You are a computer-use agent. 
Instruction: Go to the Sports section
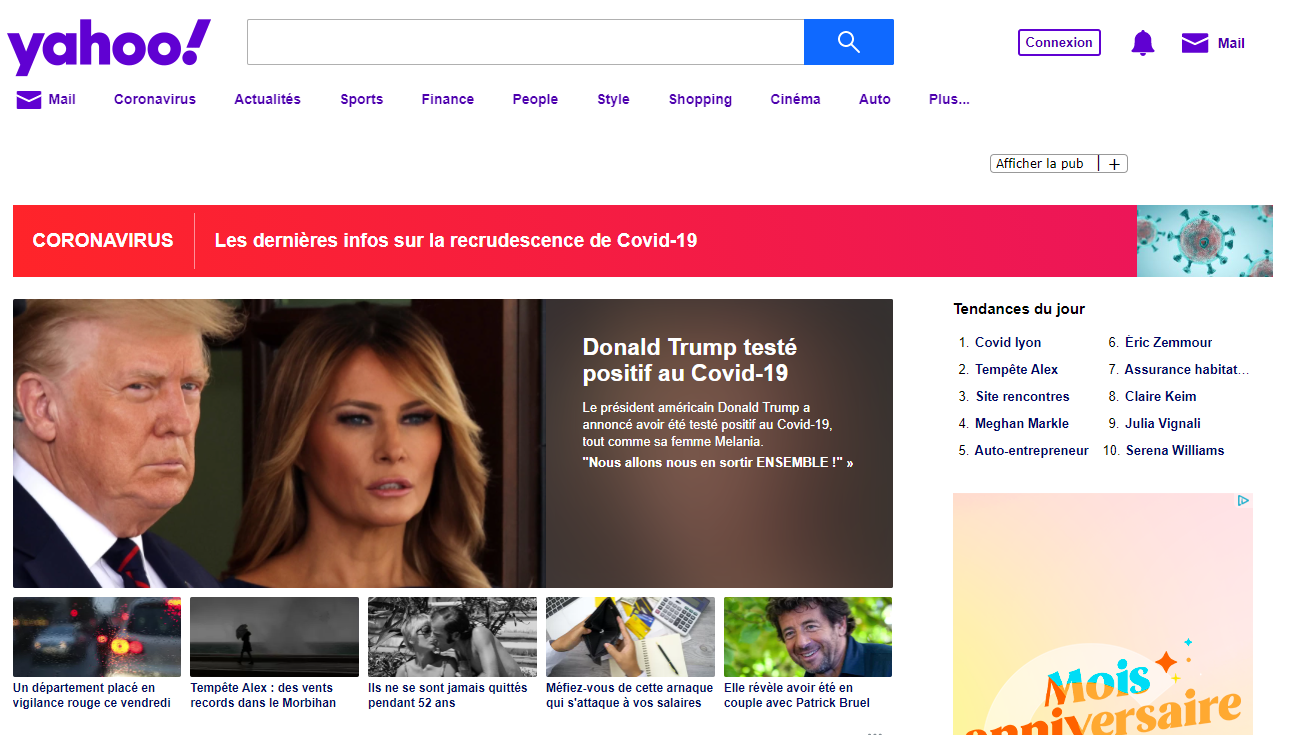[x=361, y=99]
